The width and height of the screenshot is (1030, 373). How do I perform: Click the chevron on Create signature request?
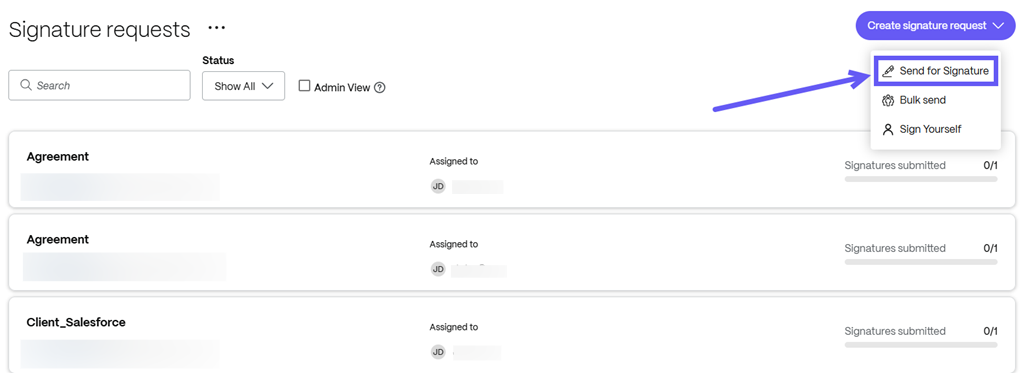pyautogui.click(x=999, y=26)
